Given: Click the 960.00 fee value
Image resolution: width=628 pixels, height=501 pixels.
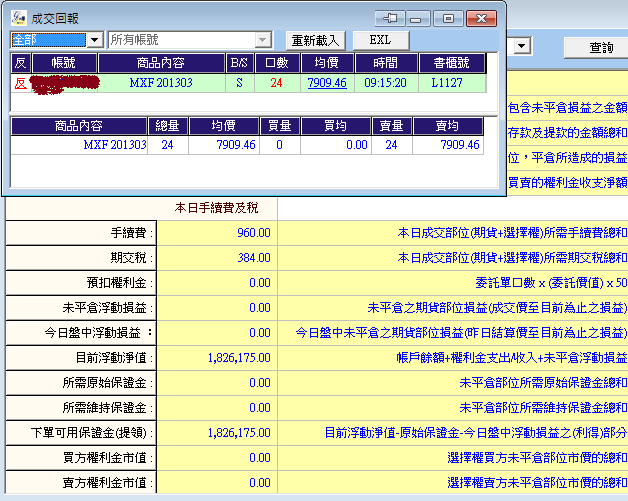Looking at the screenshot, I should point(254,233).
